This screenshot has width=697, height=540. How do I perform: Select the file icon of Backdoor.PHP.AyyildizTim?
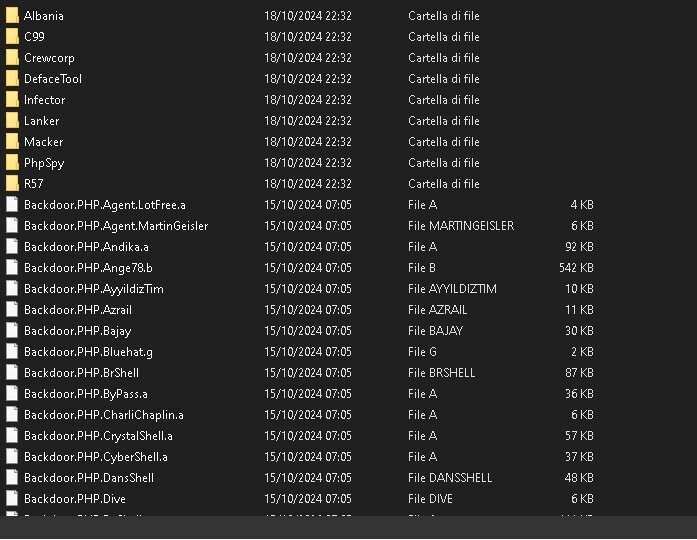coord(12,288)
